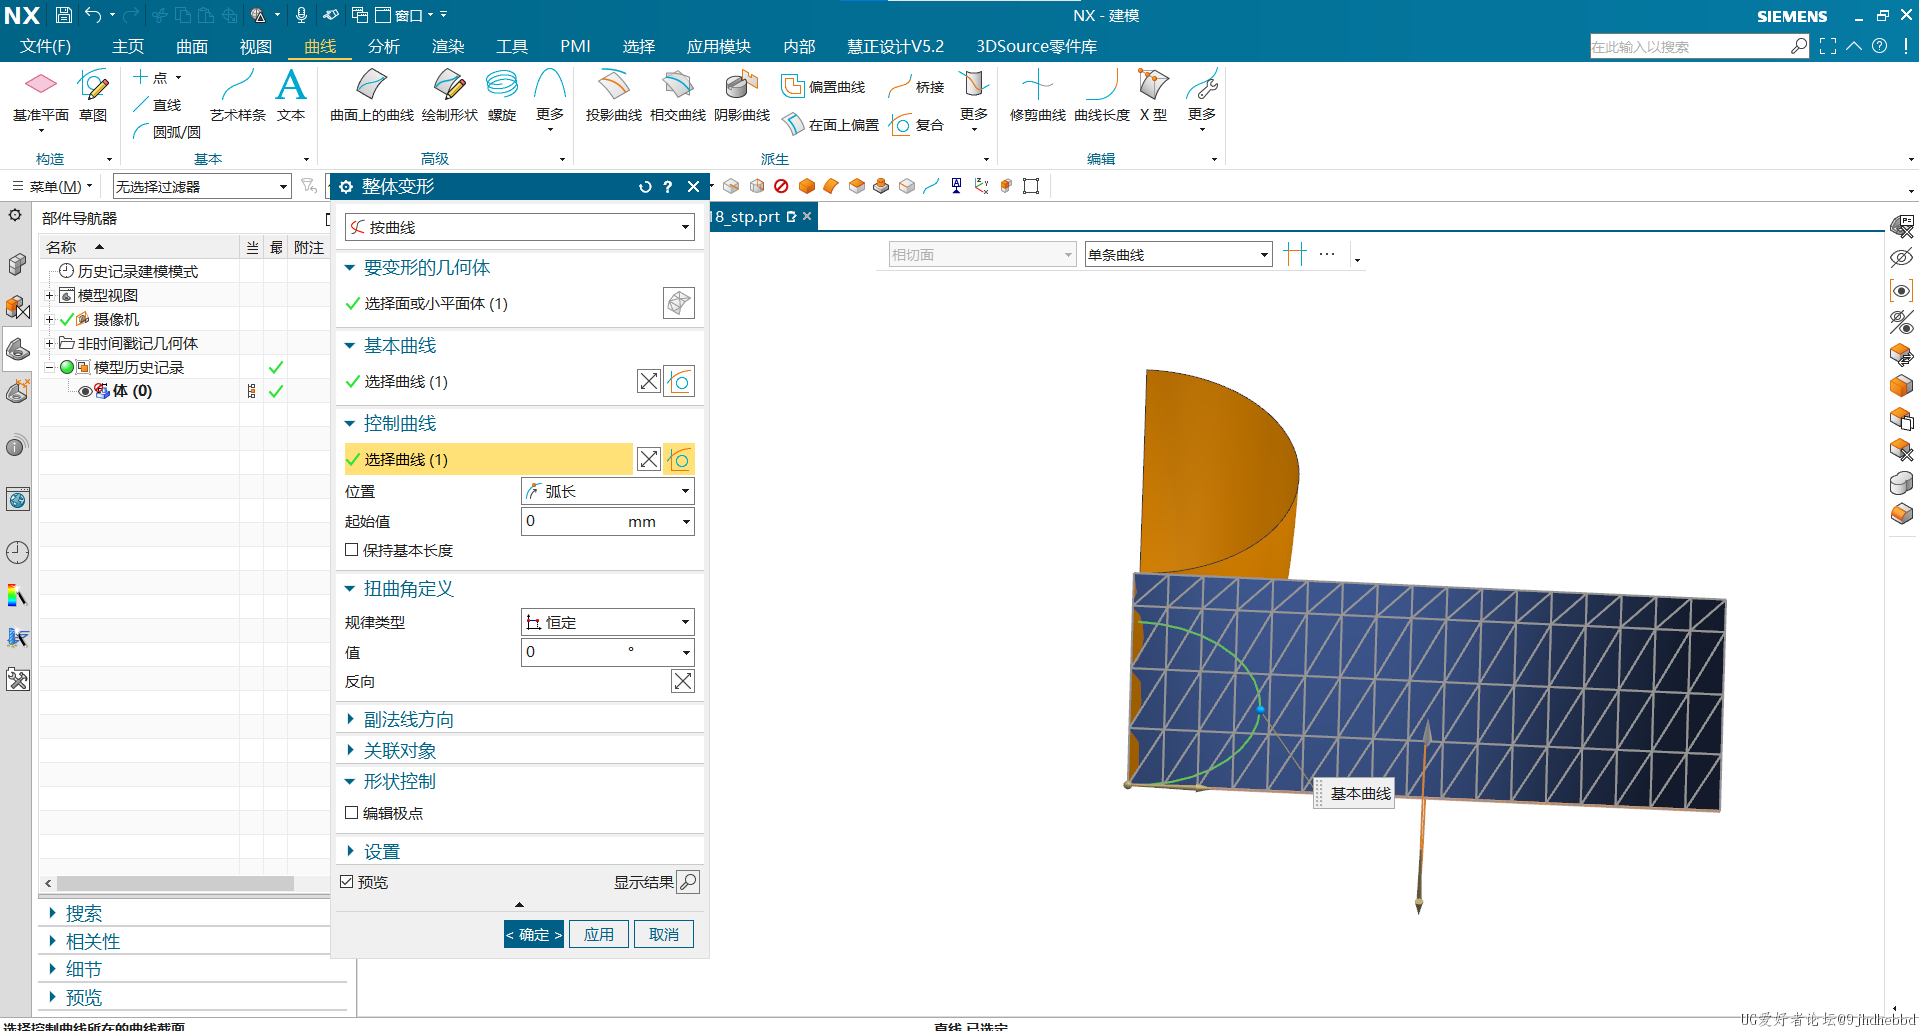Click the Undo arrow icon
This screenshot has height=1031, width=1919.
[93, 15]
